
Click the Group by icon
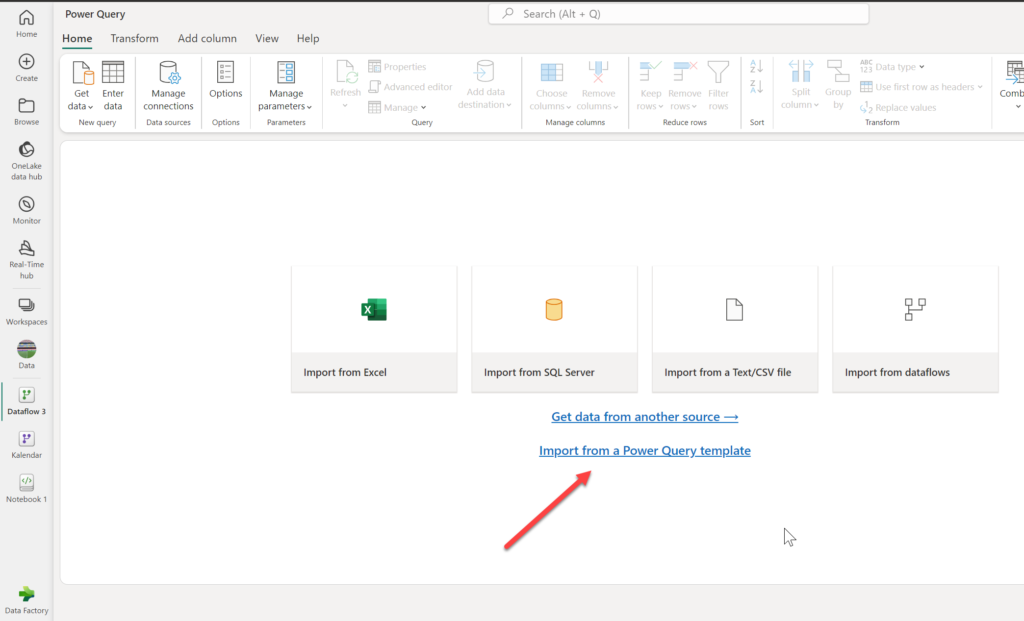(x=838, y=71)
